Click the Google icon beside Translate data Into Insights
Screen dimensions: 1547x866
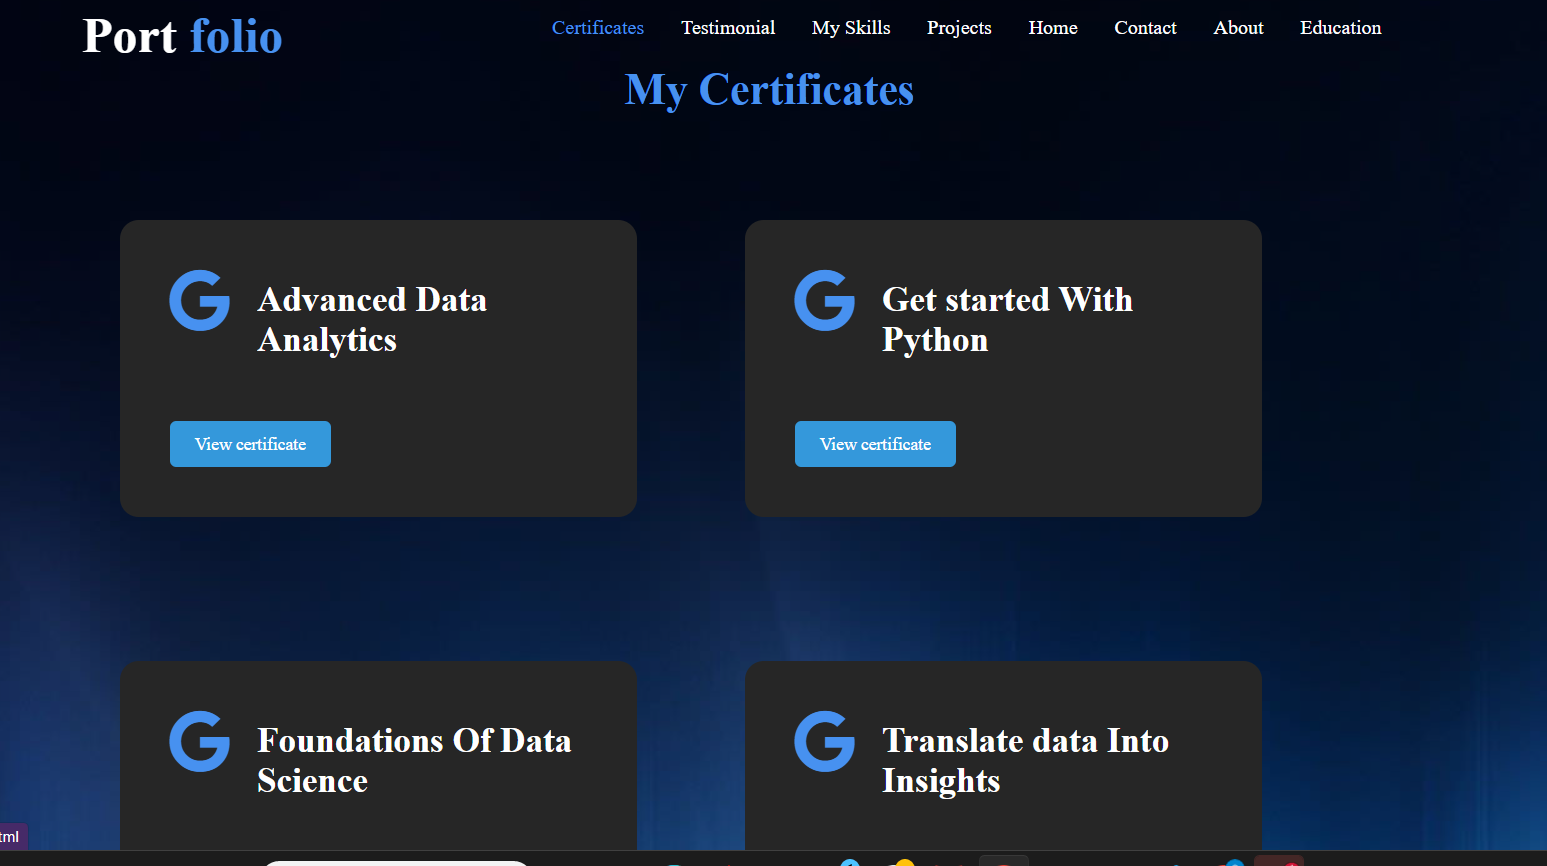pos(825,741)
